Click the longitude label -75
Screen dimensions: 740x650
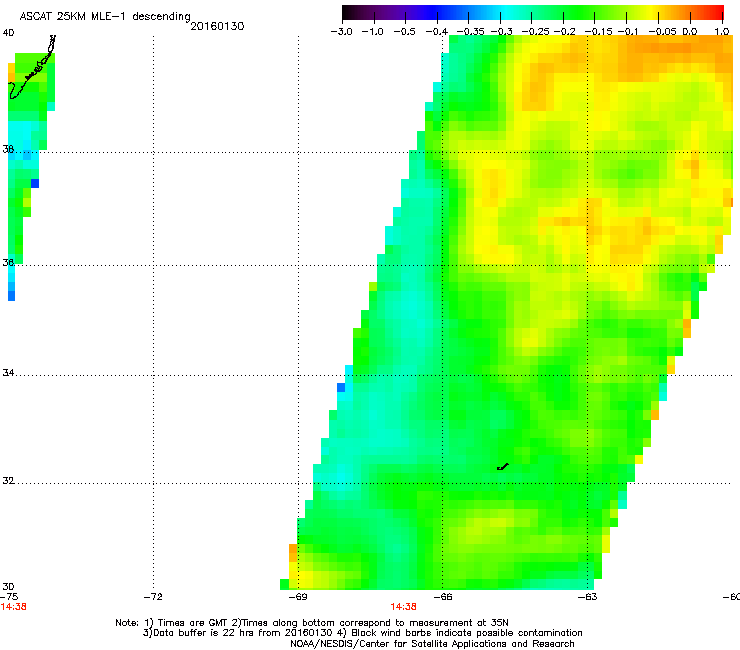click(9, 597)
